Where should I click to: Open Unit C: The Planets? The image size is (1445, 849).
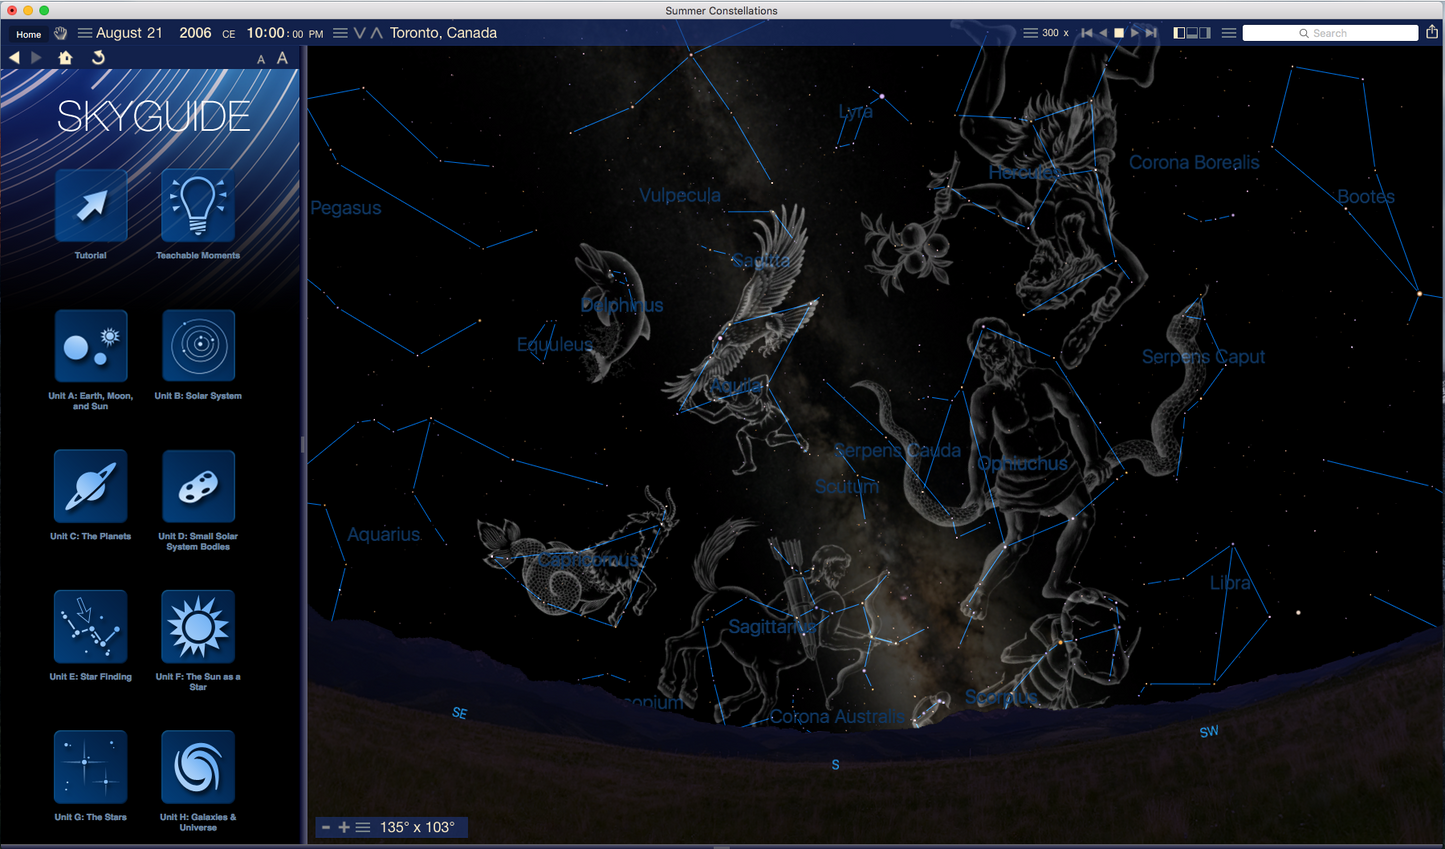pos(91,486)
